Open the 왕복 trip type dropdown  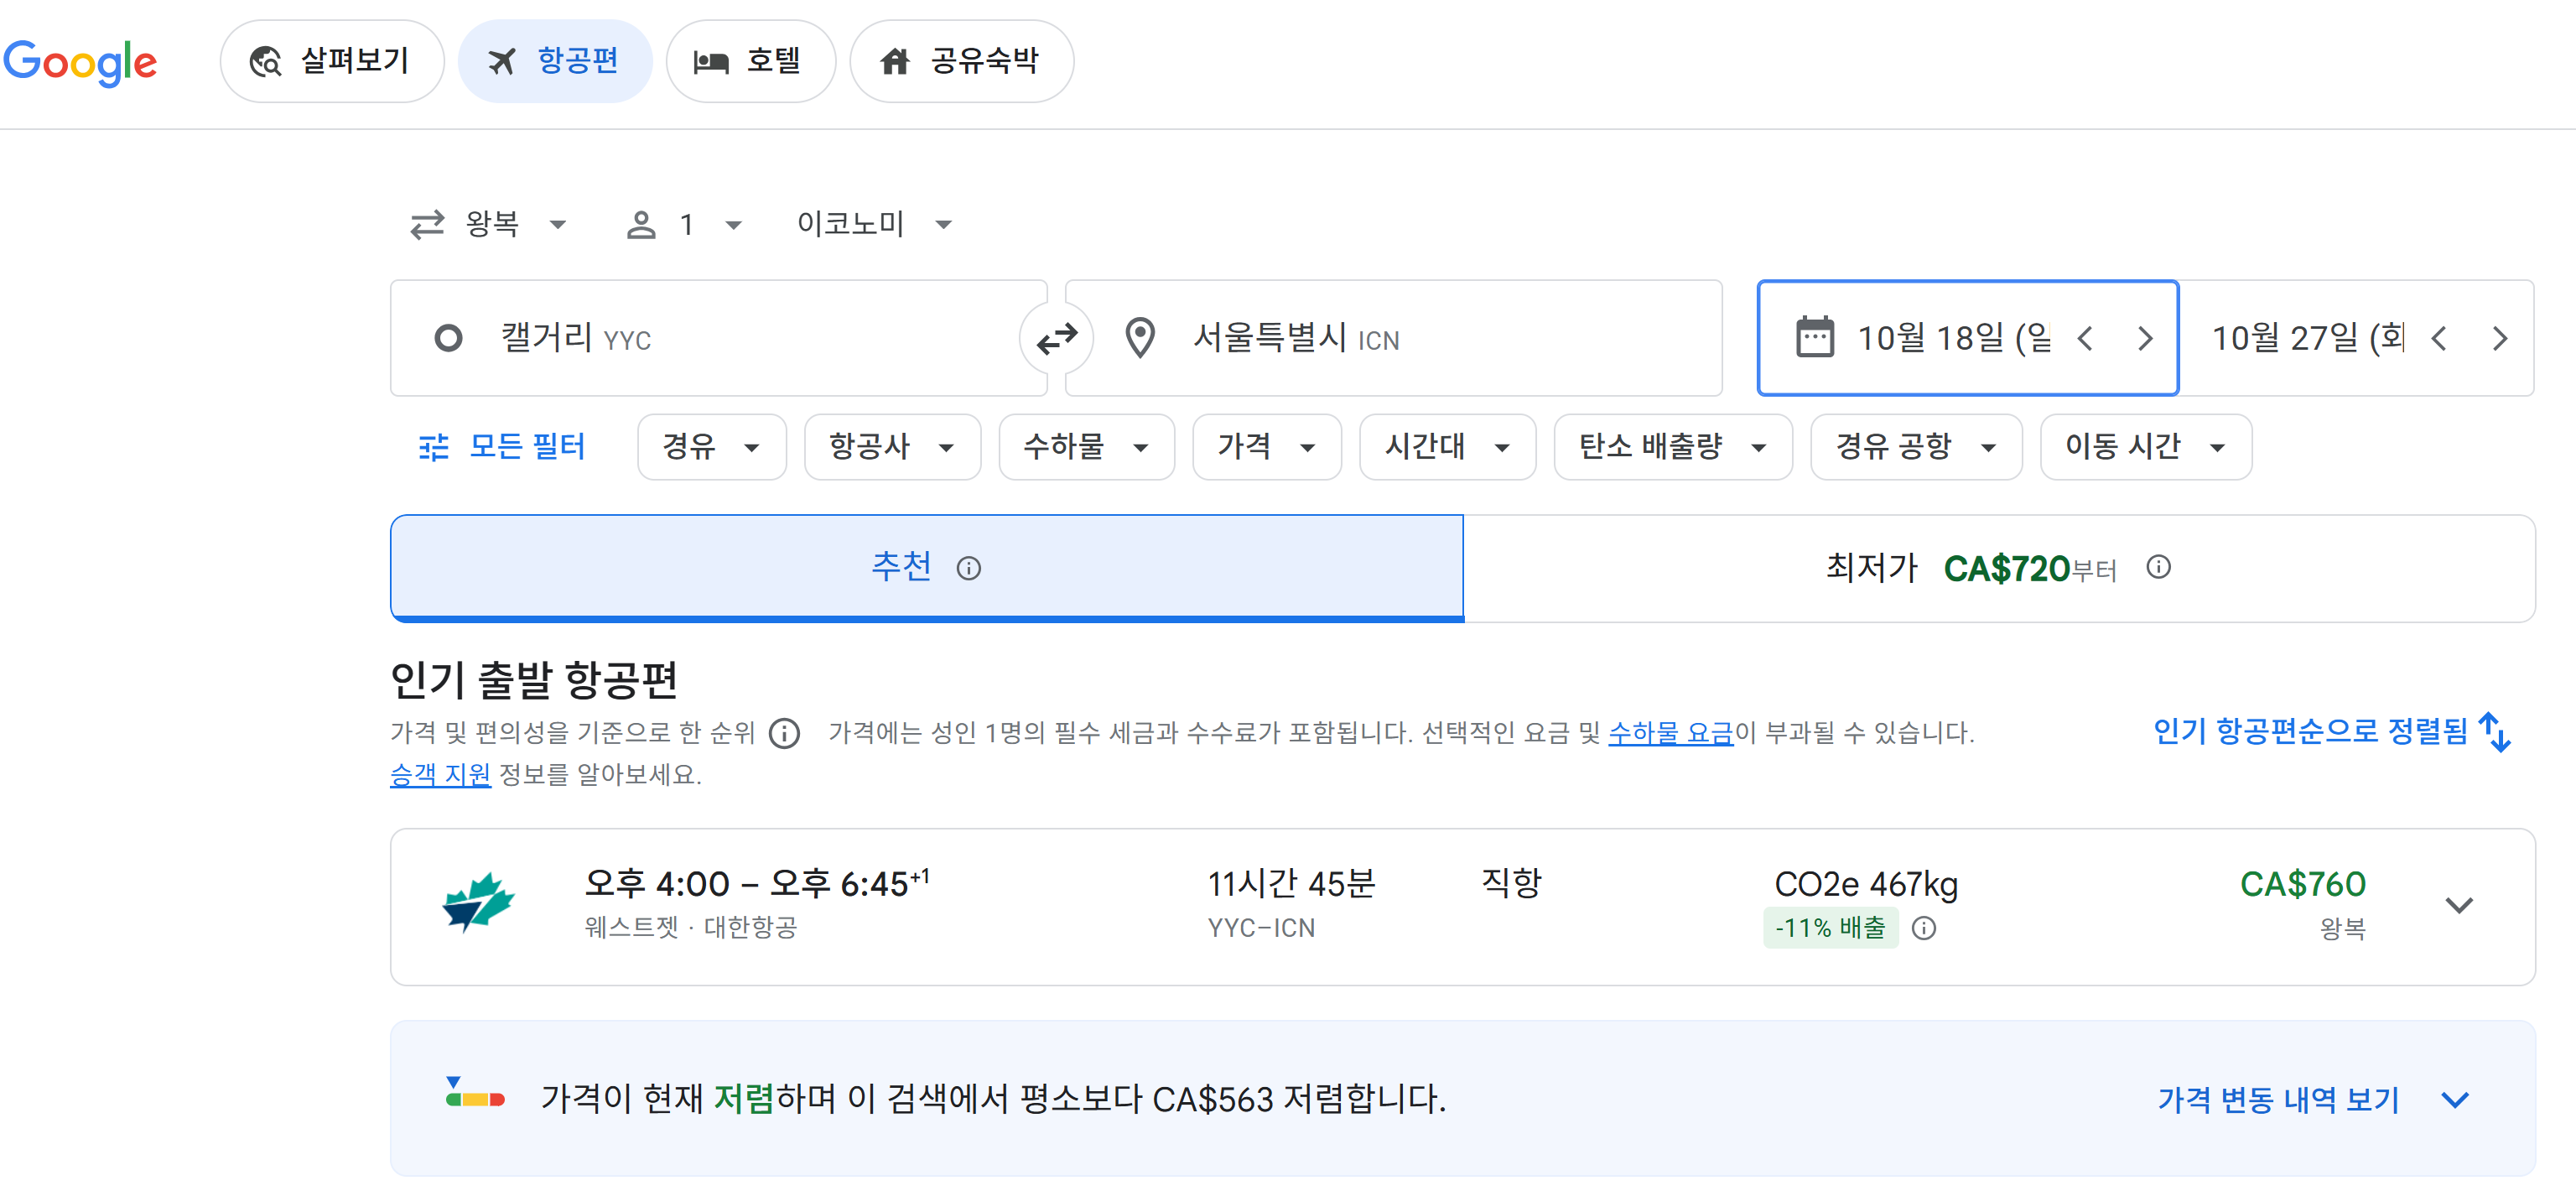pyautogui.click(x=489, y=224)
